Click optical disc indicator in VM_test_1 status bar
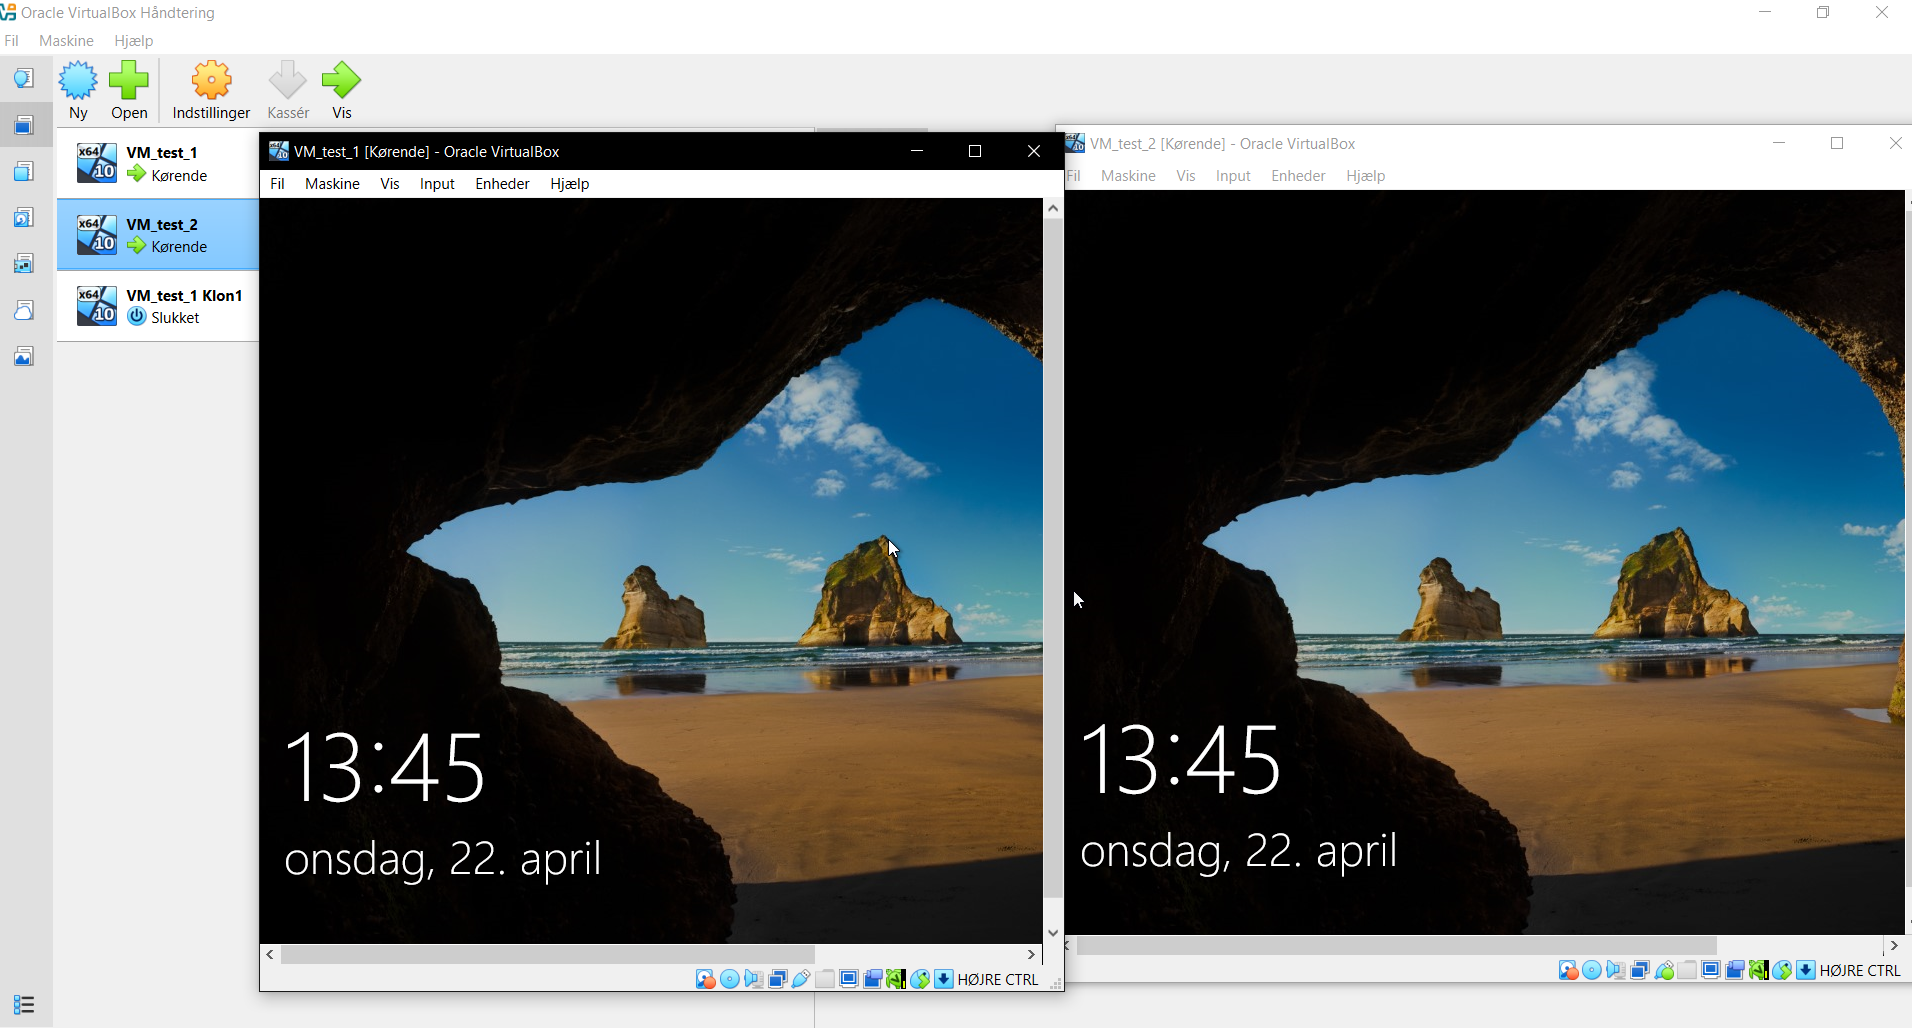 point(730,979)
